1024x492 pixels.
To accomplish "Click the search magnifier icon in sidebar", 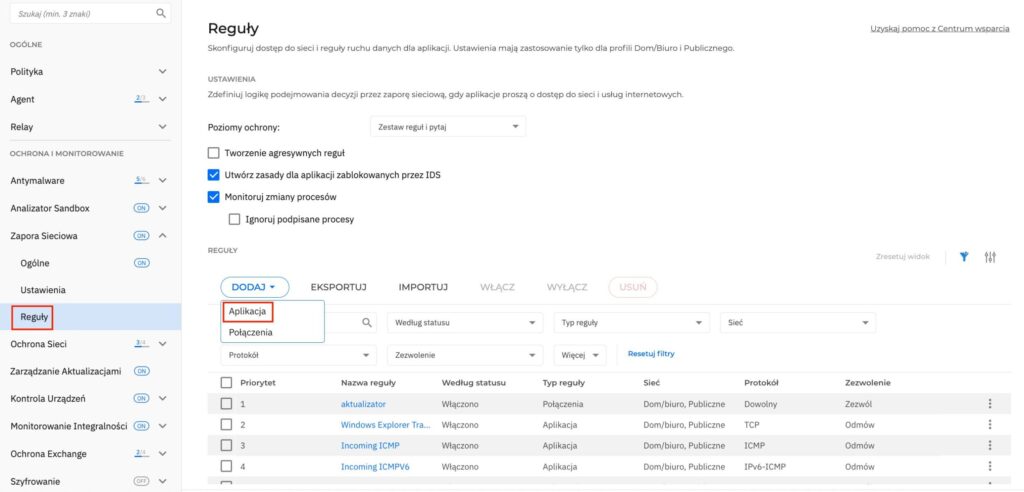I will tap(161, 13).
